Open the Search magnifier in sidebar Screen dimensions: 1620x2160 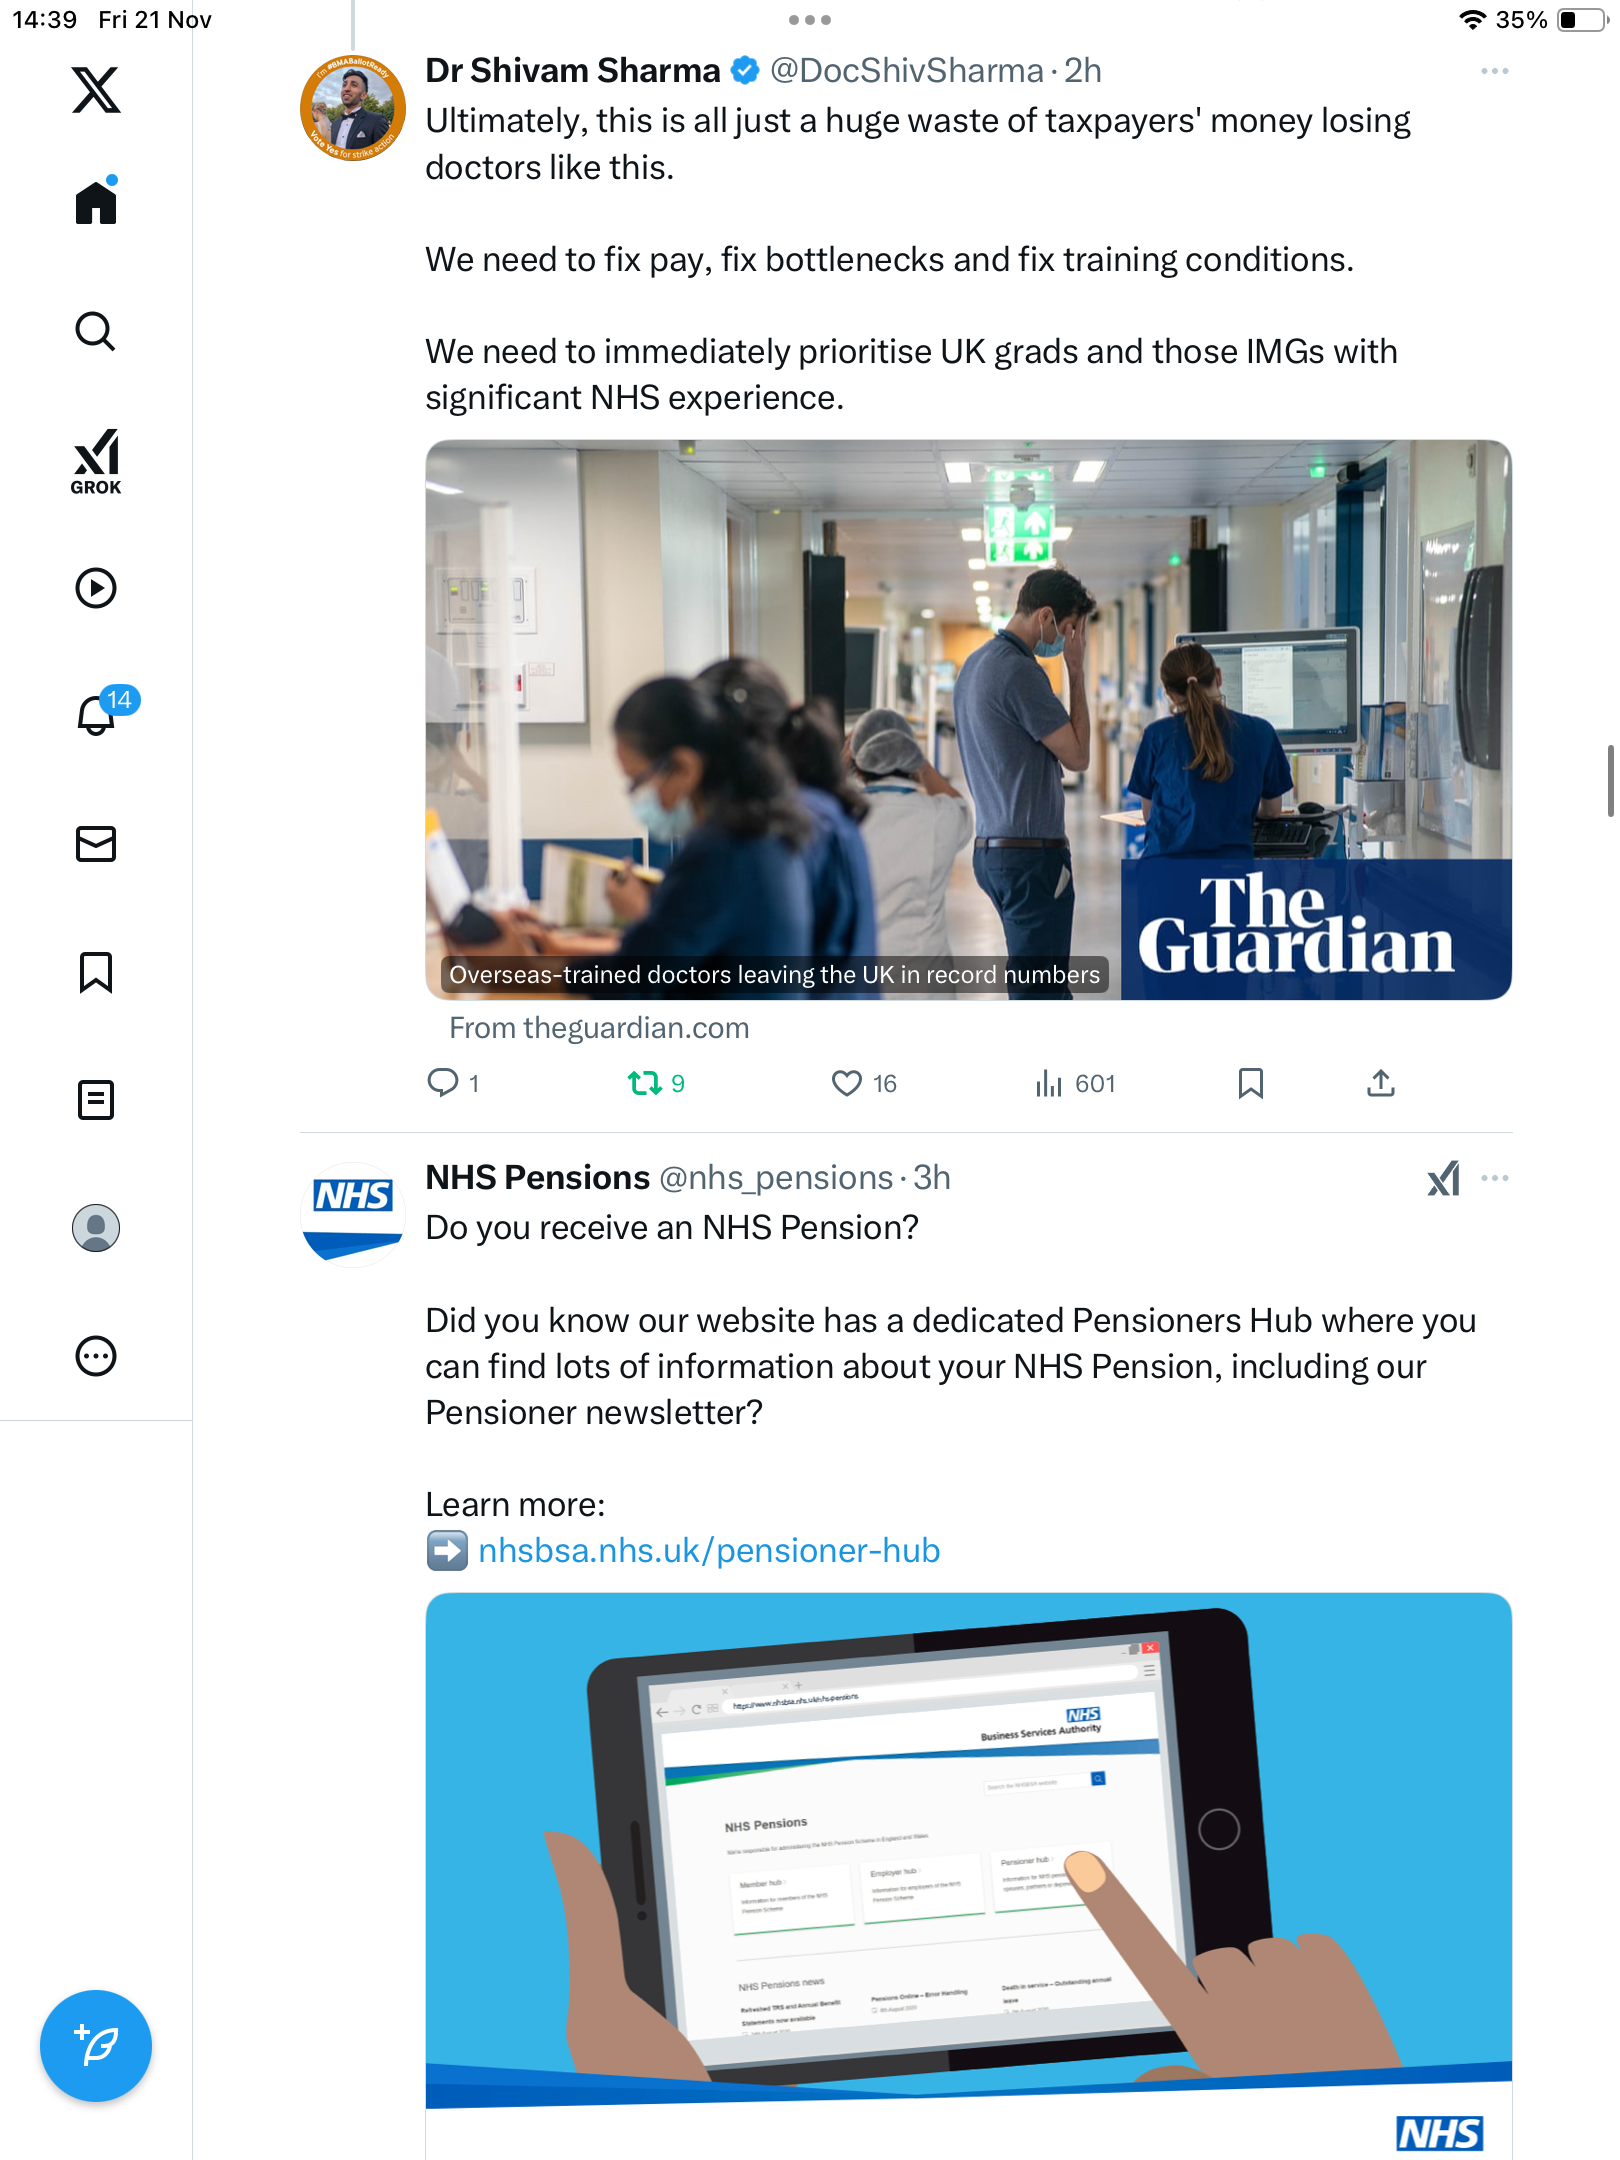[x=96, y=331]
